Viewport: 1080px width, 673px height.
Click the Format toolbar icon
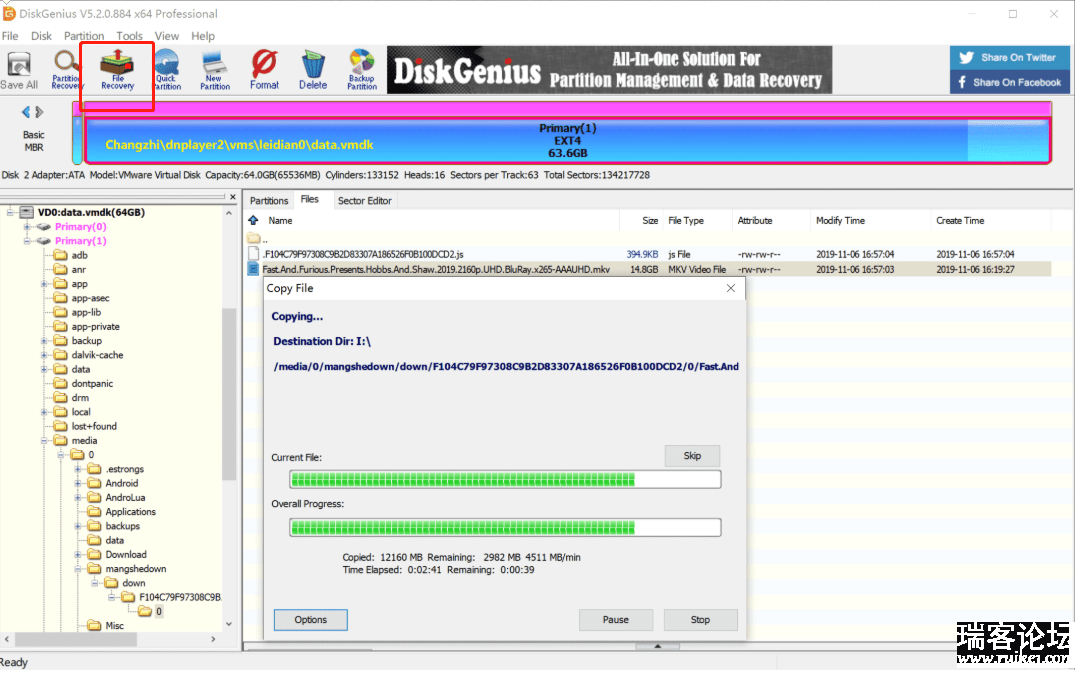(264, 70)
